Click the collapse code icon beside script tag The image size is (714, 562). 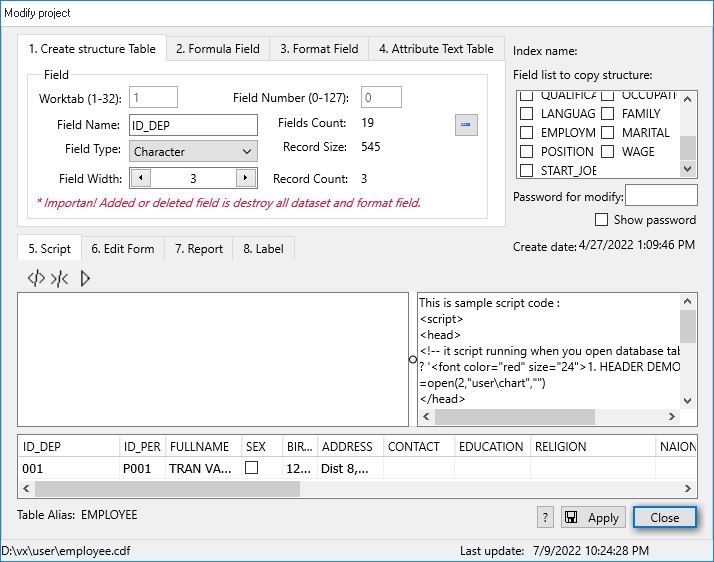[x=60, y=278]
